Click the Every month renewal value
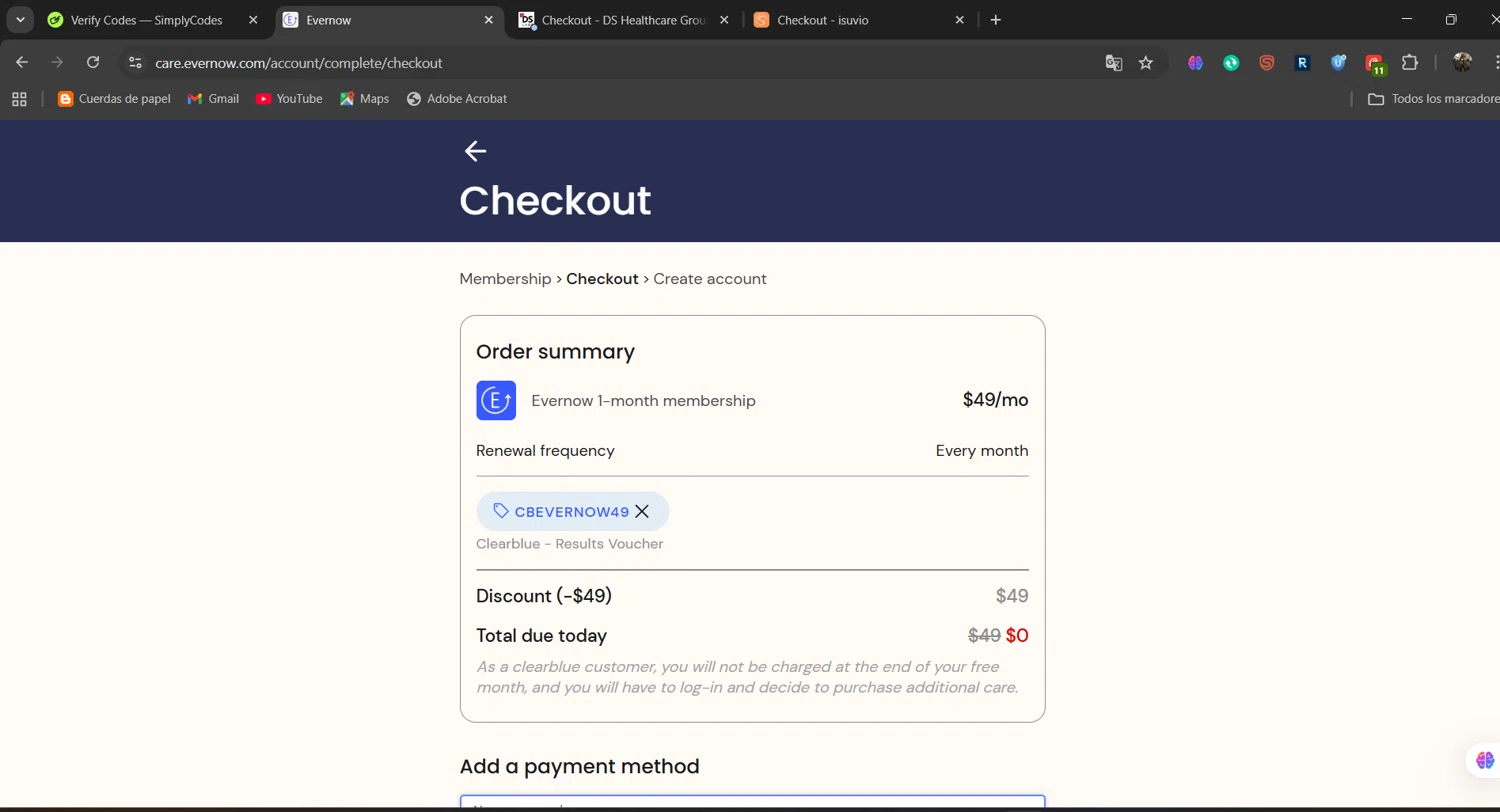Image resolution: width=1500 pixels, height=812 pixels. click(x=982, y=451)
